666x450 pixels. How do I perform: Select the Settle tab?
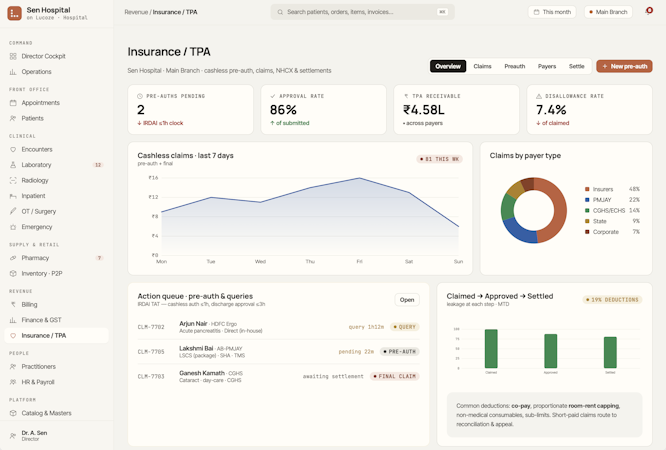tap(576, 66)
